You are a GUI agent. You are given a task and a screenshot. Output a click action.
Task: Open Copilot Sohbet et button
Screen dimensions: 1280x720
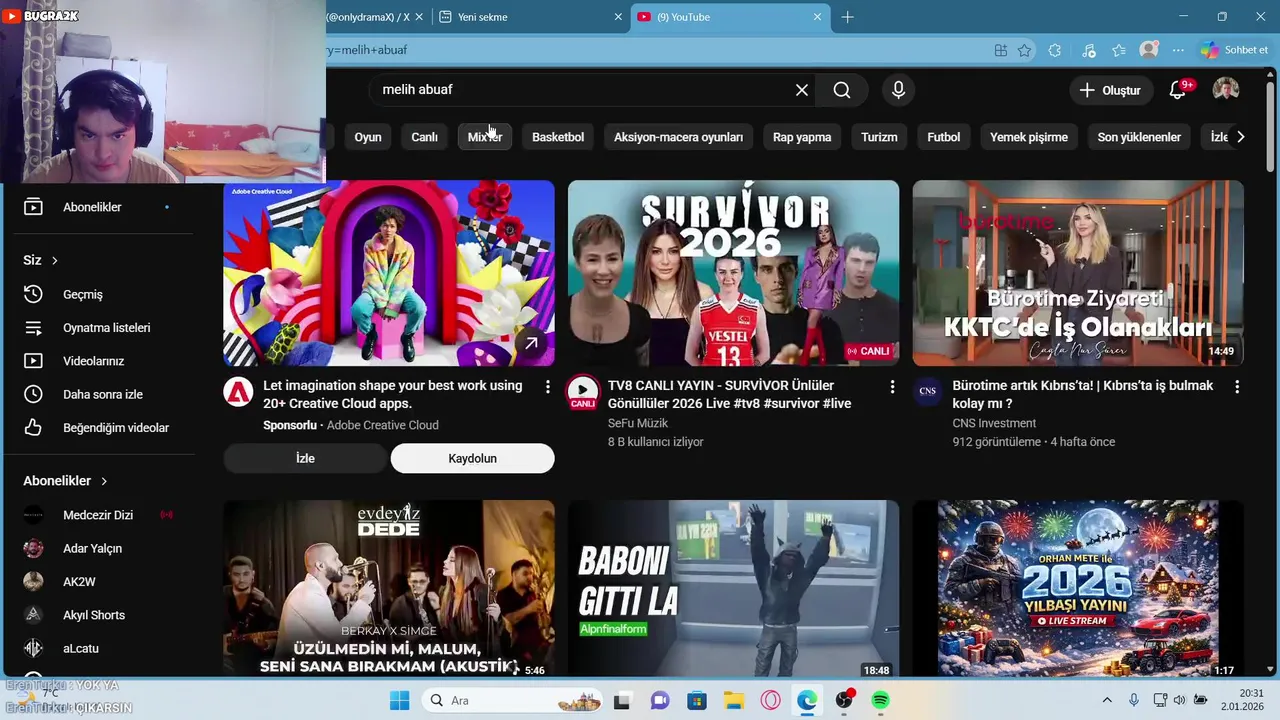click(x=1235, y=50)
